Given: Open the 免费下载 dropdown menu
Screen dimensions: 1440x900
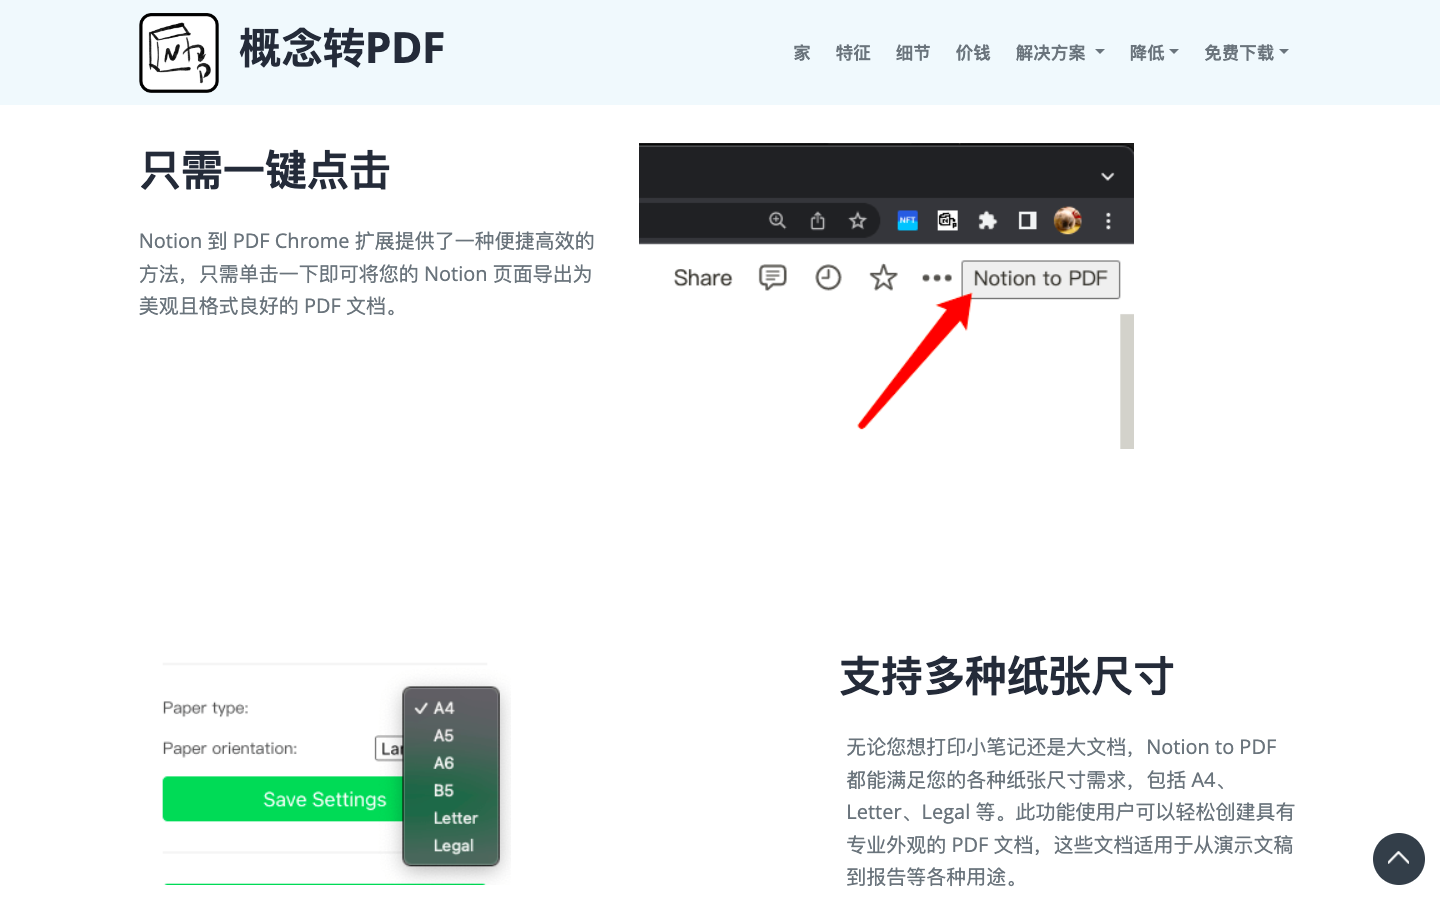Looking at the screenshot, I should (x=1246, y=53).
